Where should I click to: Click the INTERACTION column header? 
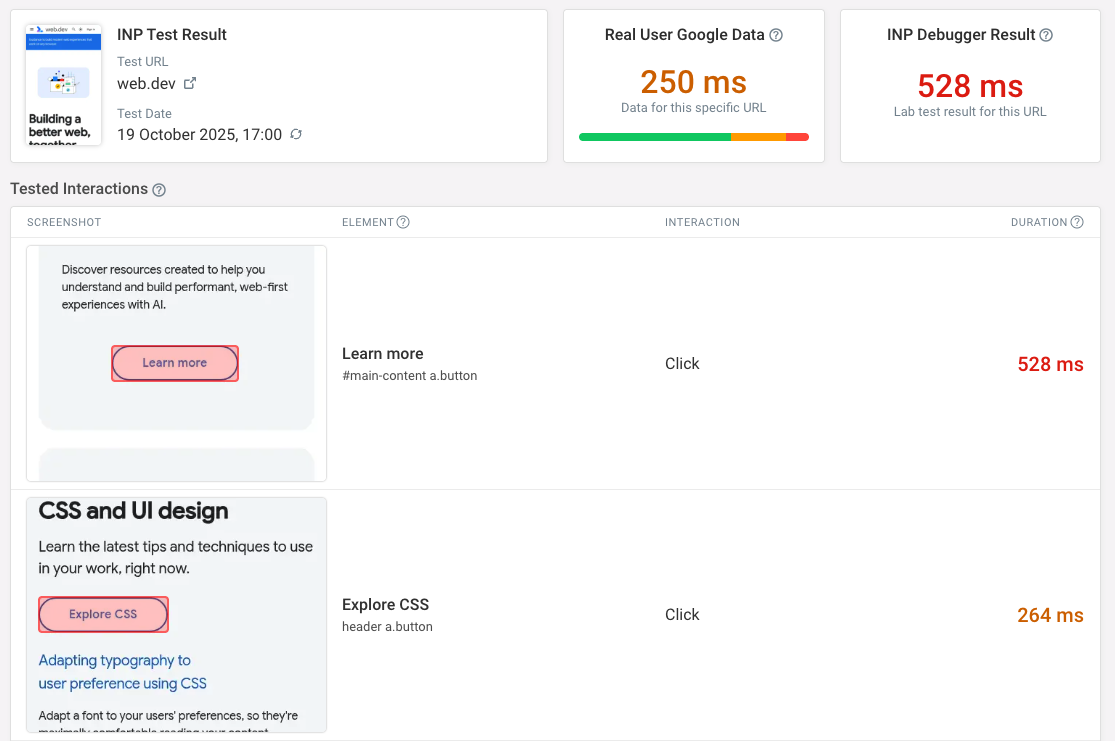coord(702,222)
